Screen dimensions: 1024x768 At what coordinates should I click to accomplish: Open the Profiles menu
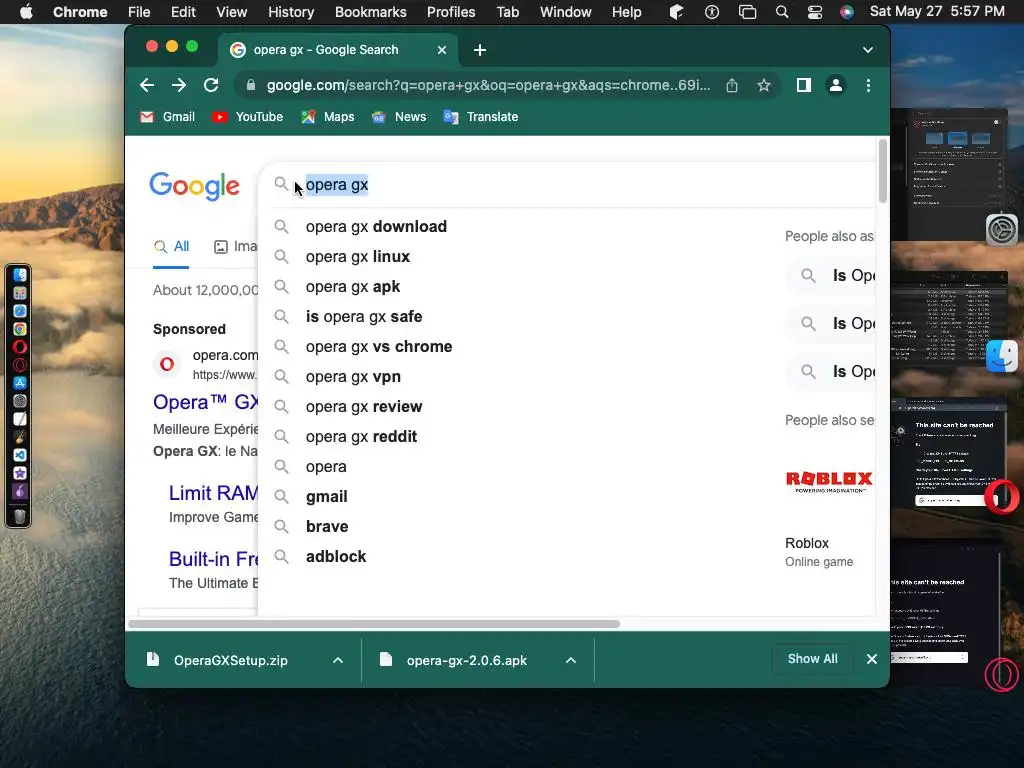pos(451,12)
